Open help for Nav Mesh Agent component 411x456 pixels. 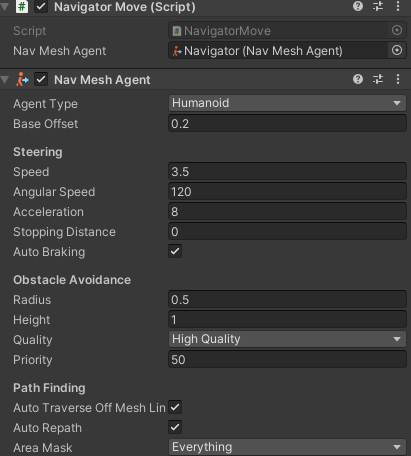click(x=358, y=79)
